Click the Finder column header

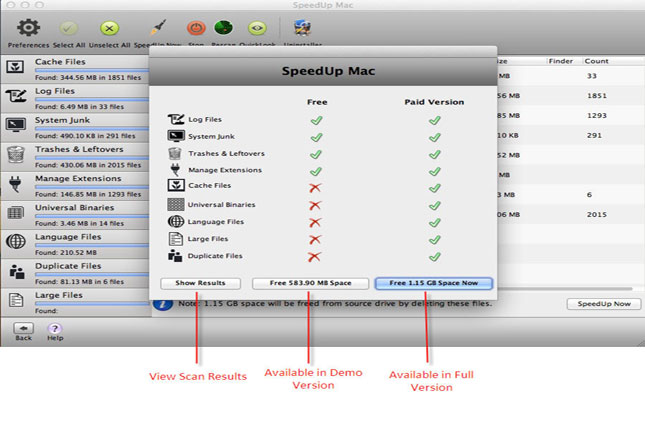pyautogui.click(x=561, y=61)
